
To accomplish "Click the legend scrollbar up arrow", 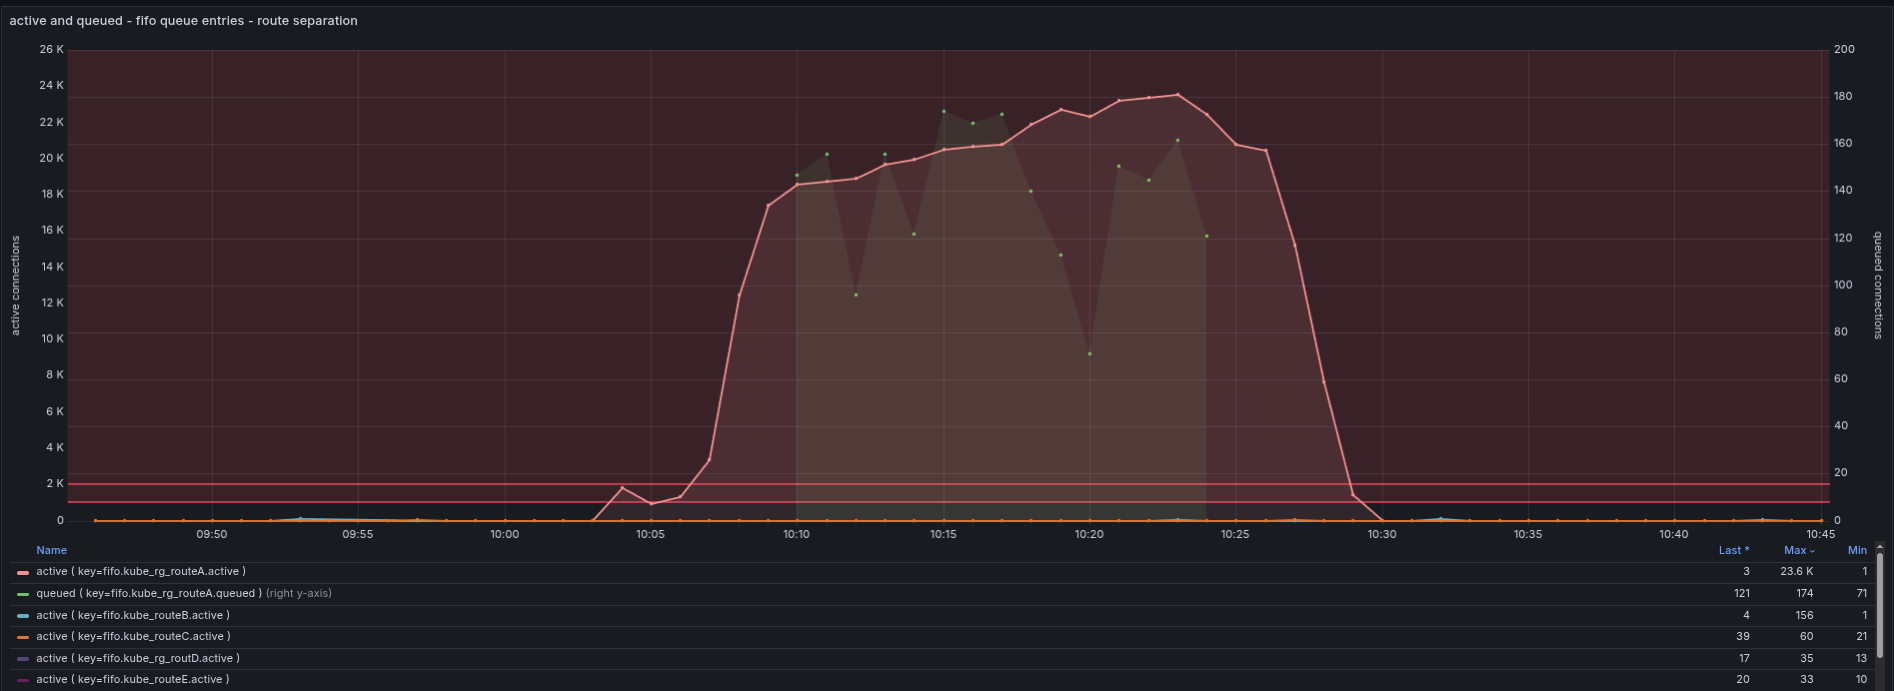I will tap(1879, 546).
